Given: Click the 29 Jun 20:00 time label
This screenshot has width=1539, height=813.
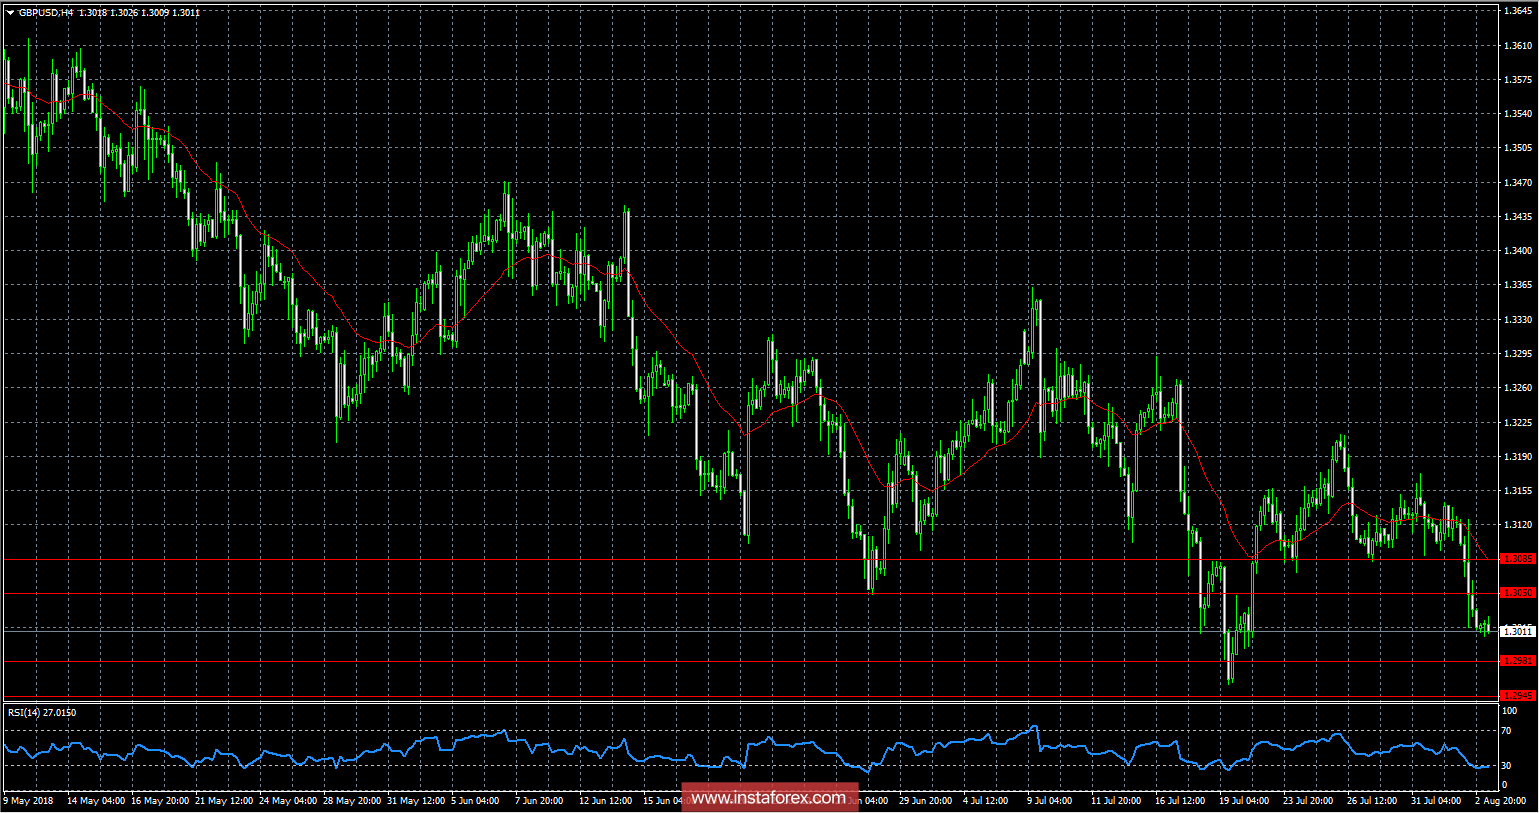Looking at the screenshot, I should click(926, 801).
